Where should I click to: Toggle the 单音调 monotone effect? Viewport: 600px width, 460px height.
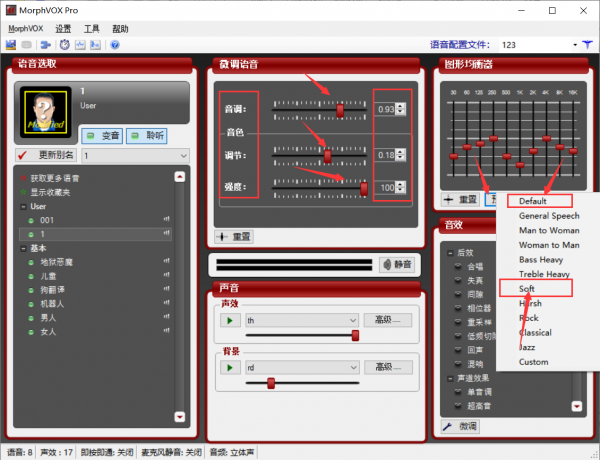click(x=458, y=392)
